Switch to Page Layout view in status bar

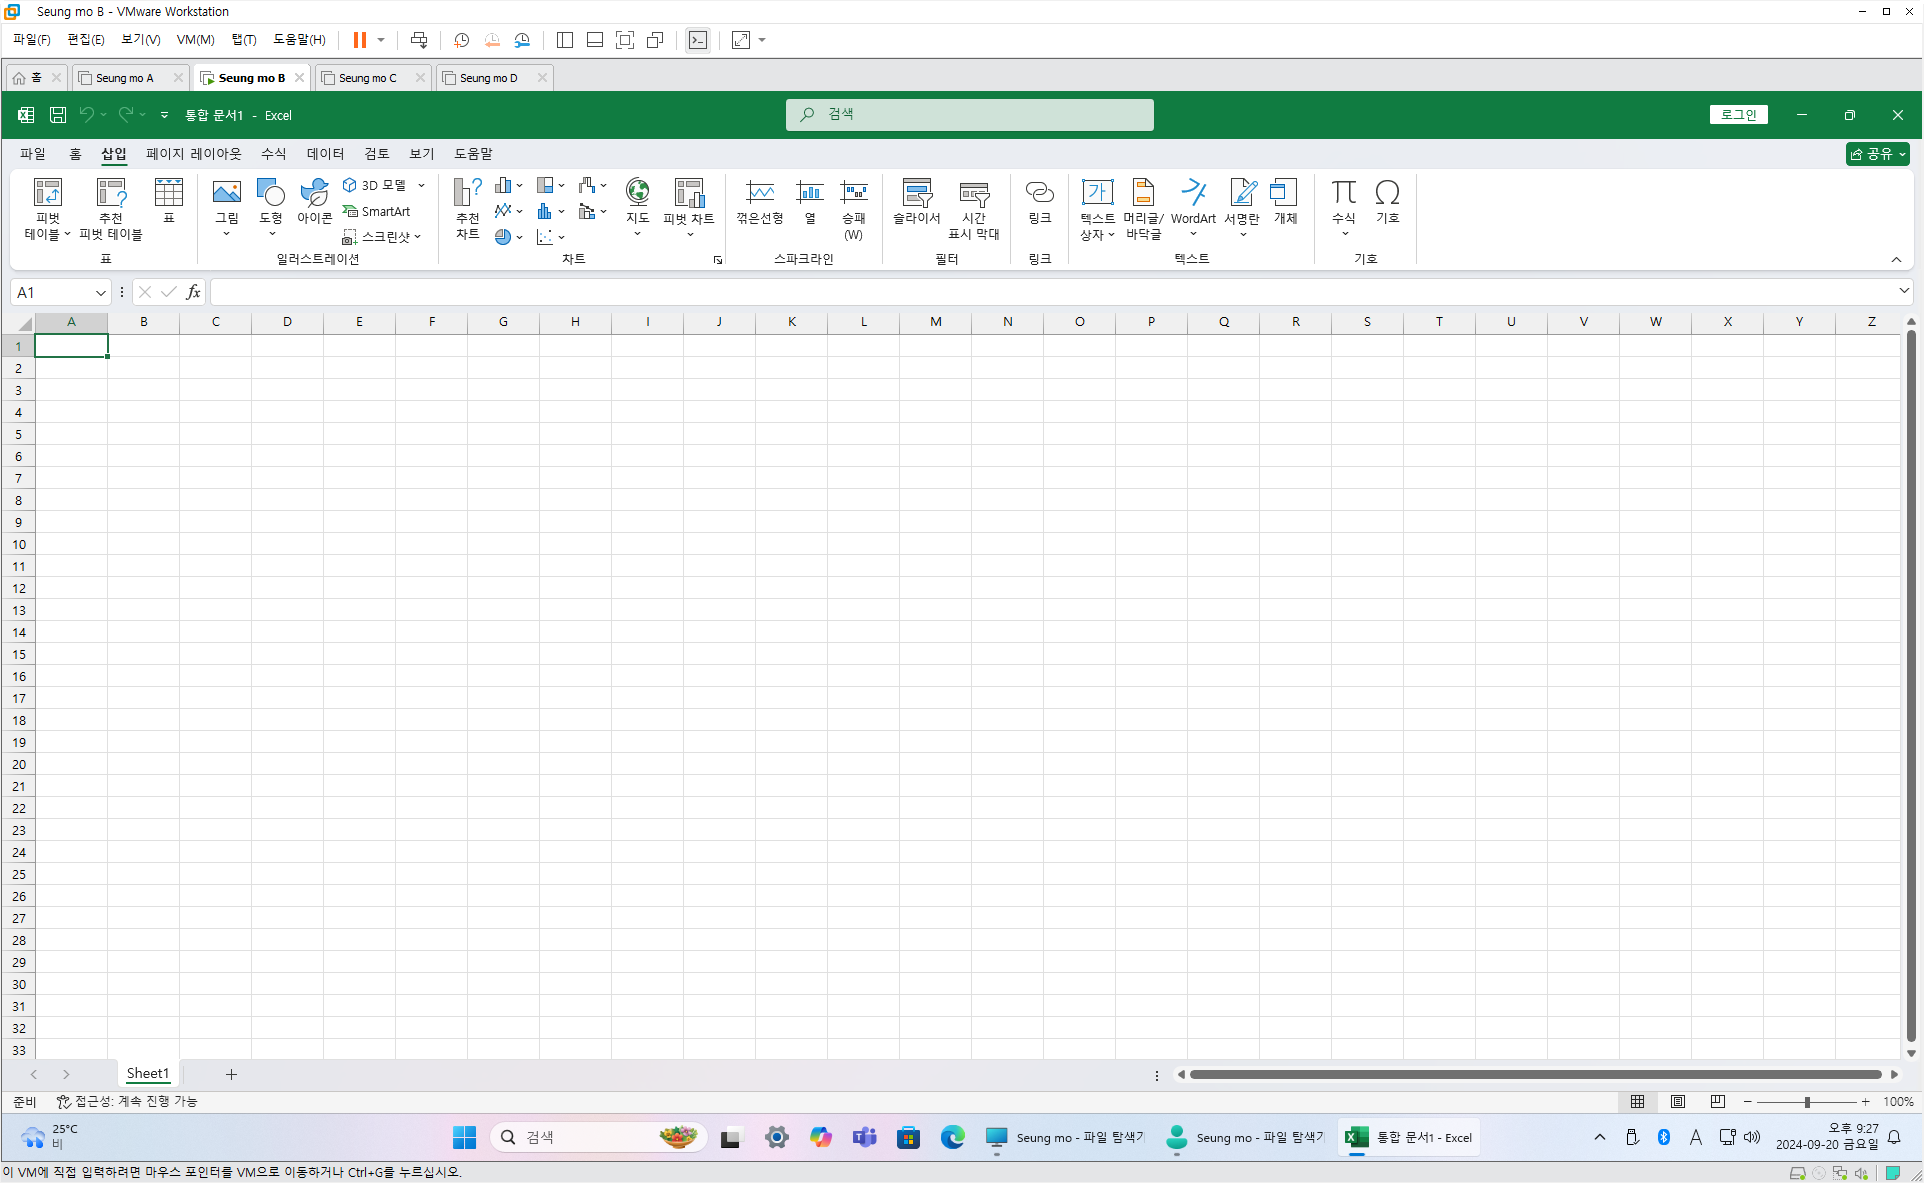pyautogui.click(x=1677, y=1101)
